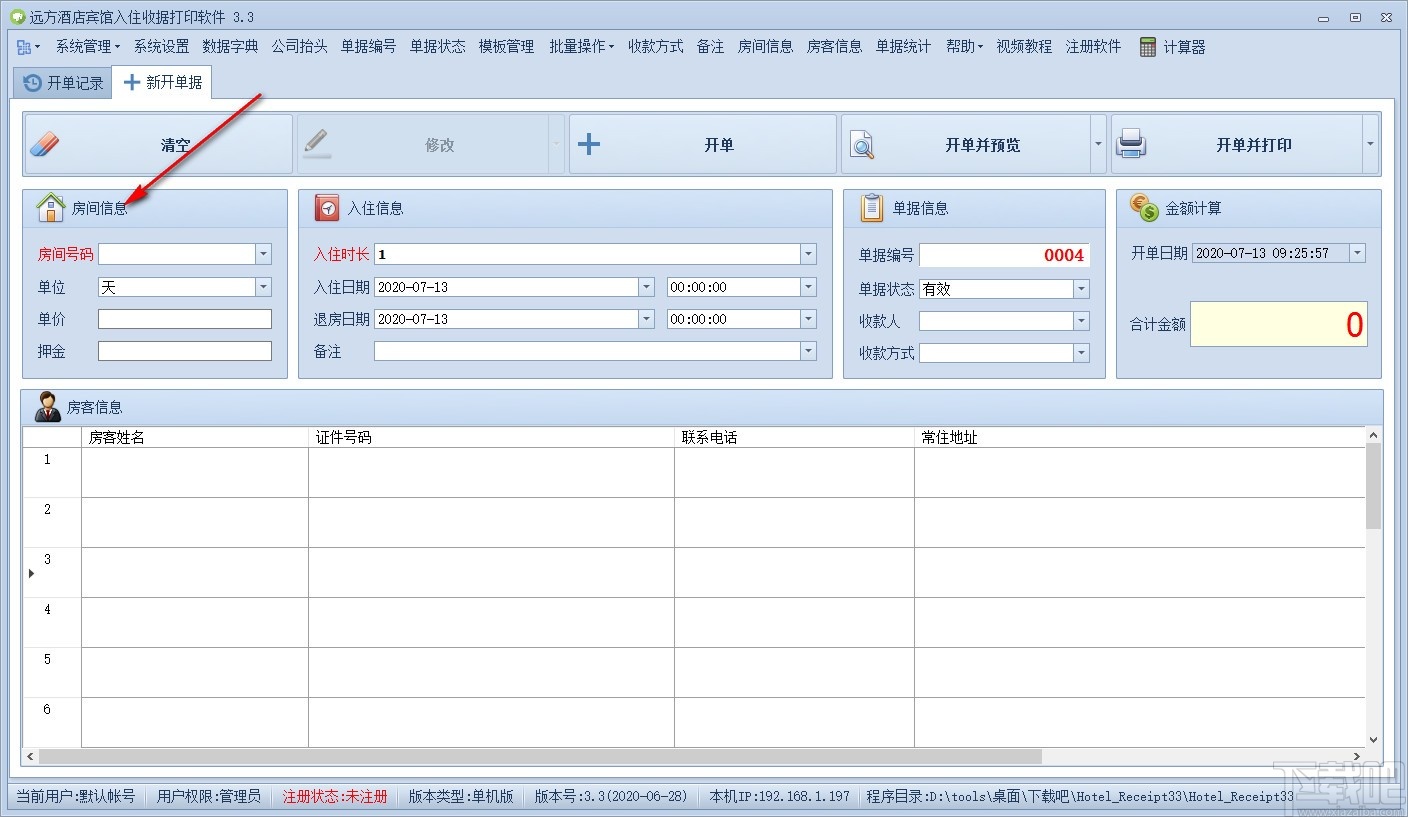
Task: Click the coins icon of 金额计算
Action: click(x=1144, y=208)
